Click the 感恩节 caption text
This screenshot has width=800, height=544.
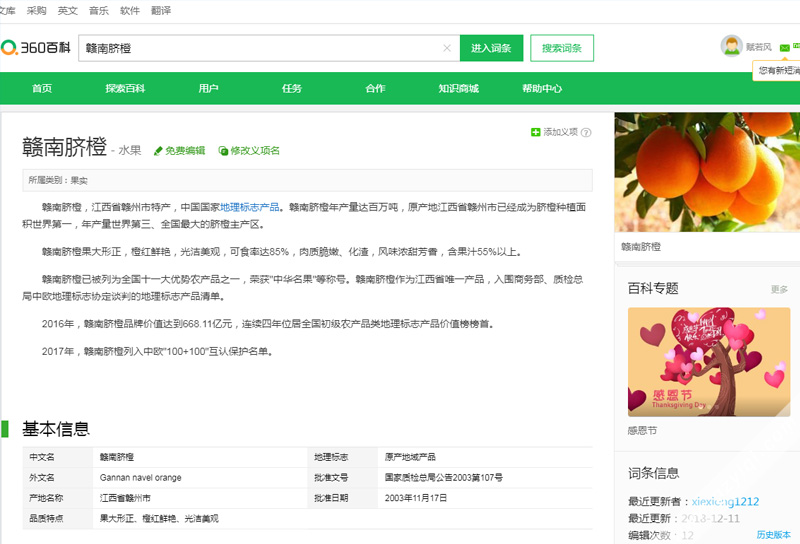click(x=642, y=431)
